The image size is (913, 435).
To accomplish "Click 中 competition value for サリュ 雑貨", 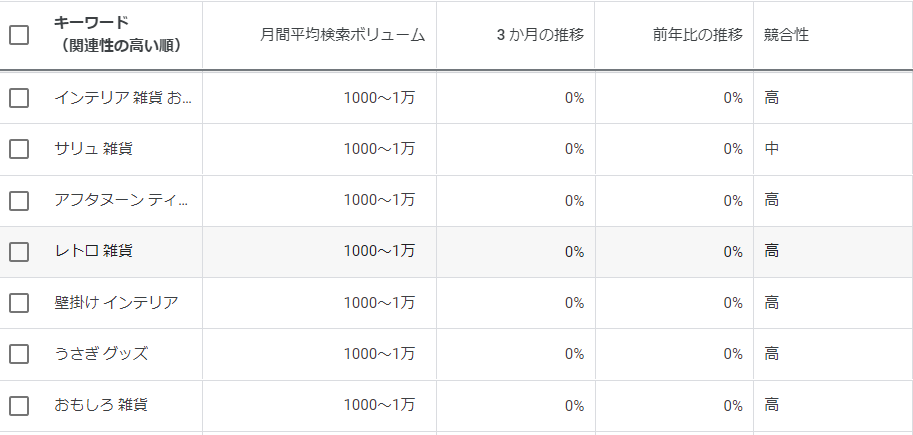I will pos(771,149).
